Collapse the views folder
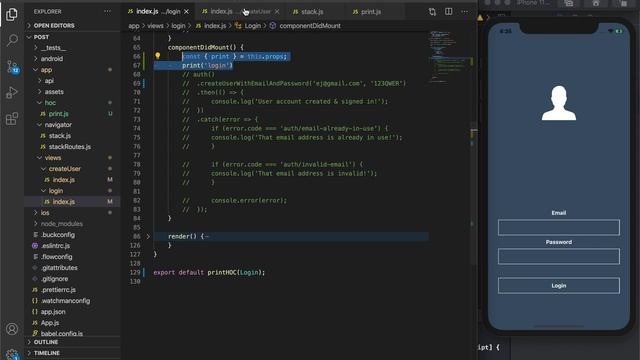Image resolution: width=640 pixels, height=360 pixels. (53, 158)
